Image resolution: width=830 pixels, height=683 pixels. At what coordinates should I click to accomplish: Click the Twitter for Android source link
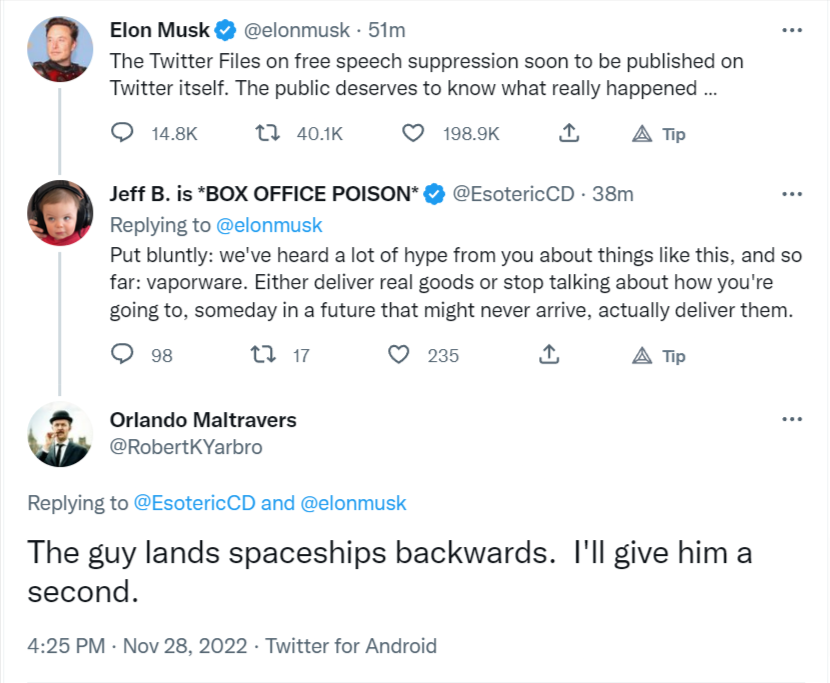(x=351, y=646)
